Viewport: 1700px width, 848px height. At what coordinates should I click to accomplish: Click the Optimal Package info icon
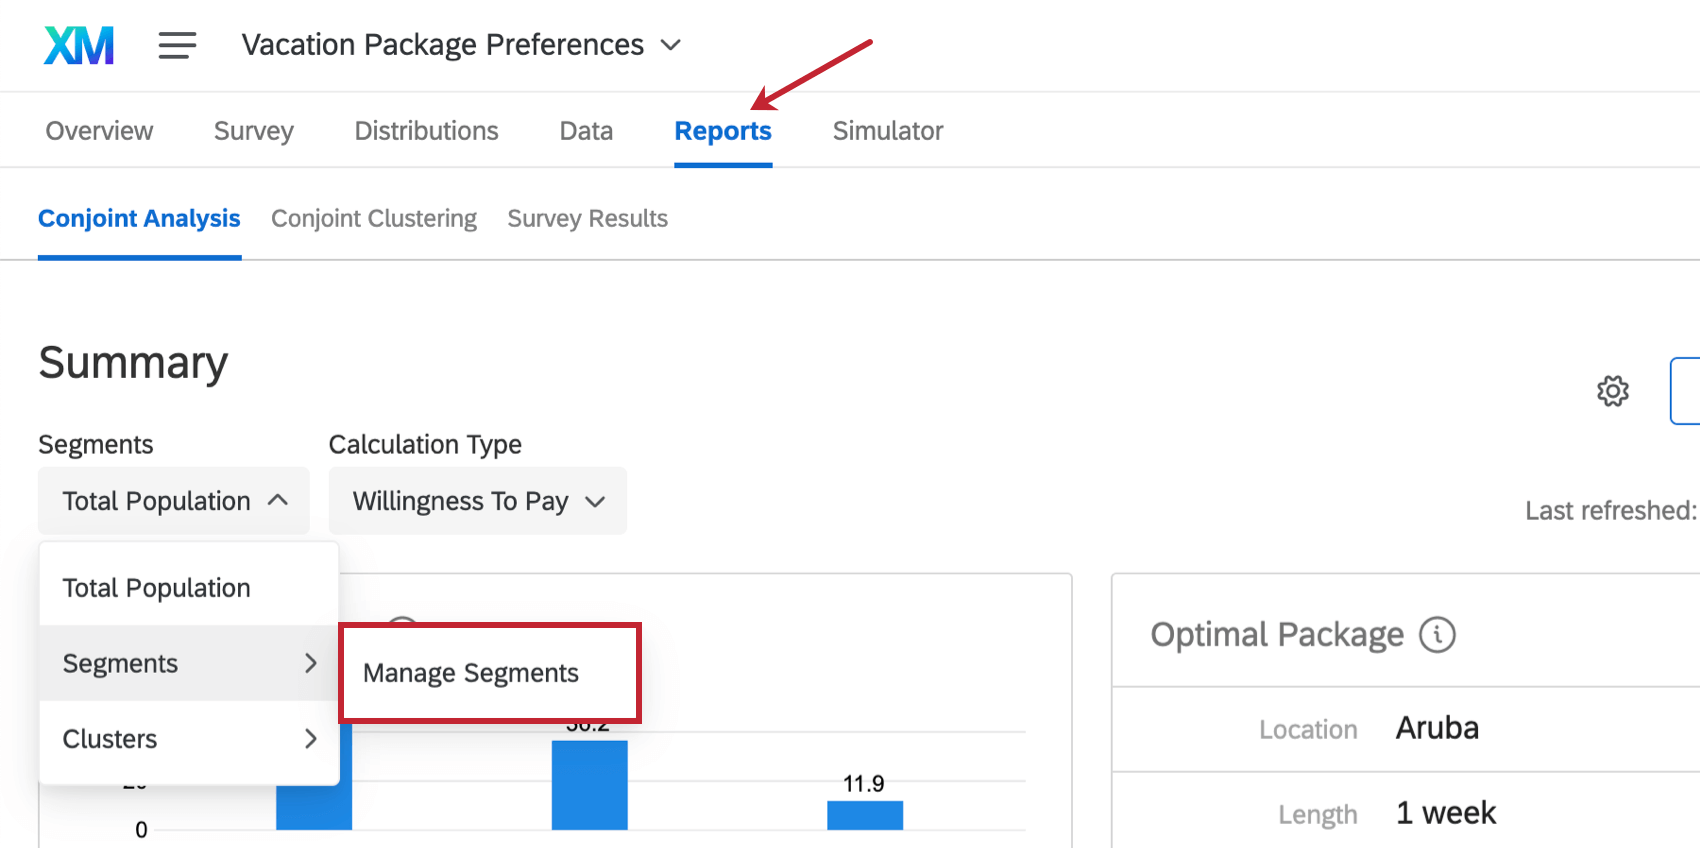click(1437, 635)
